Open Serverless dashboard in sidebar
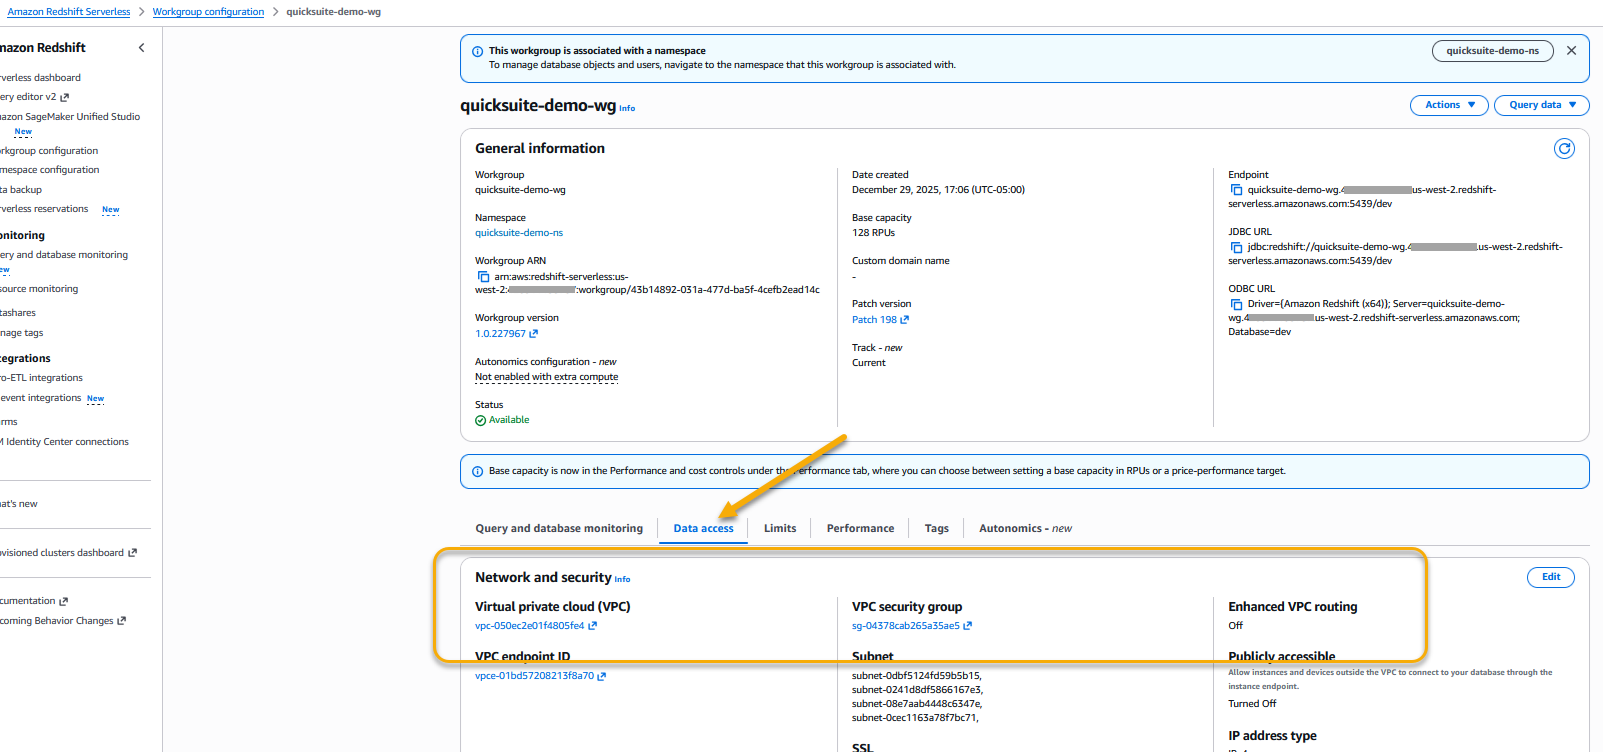This screenshot has width=1603, height=752. tap(40, 78)
